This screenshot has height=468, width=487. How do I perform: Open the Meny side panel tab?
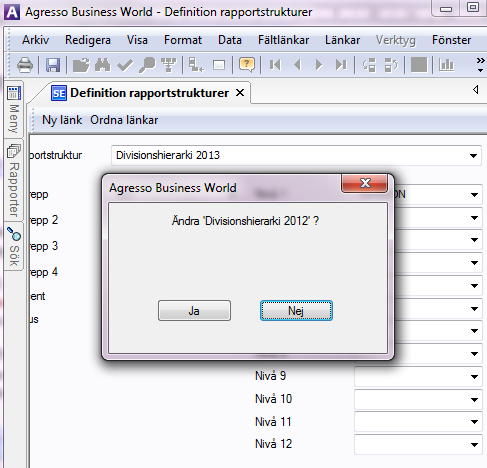[14, 110]
